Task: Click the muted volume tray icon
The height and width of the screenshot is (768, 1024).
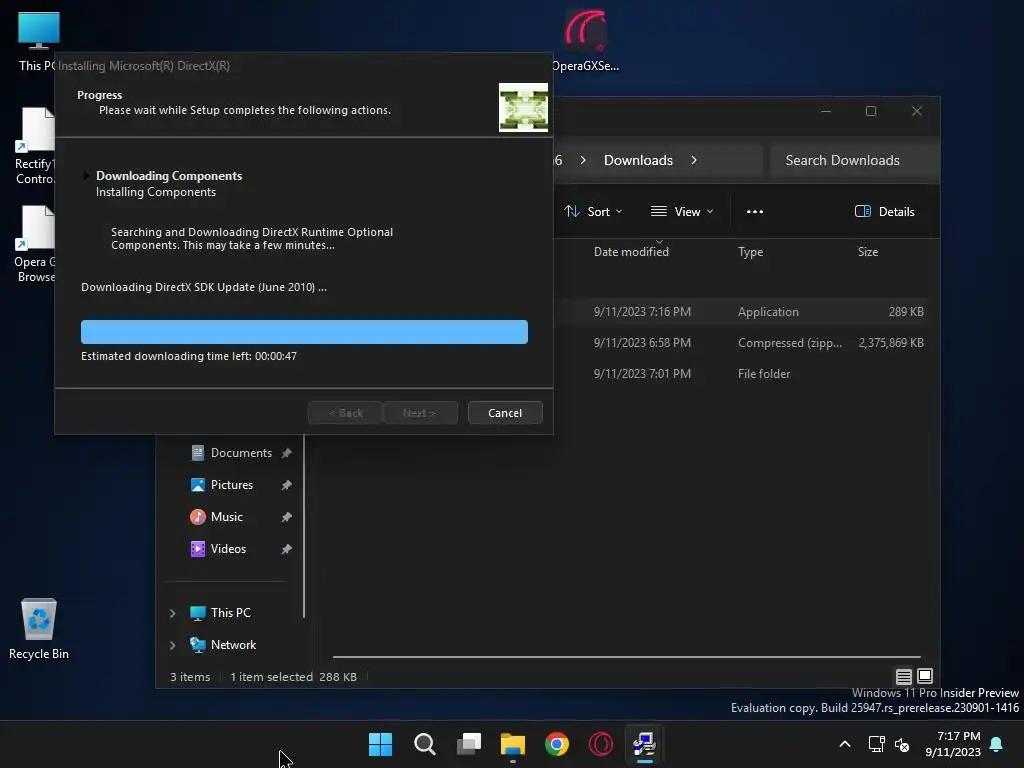Action: click(x=902, y=744)
